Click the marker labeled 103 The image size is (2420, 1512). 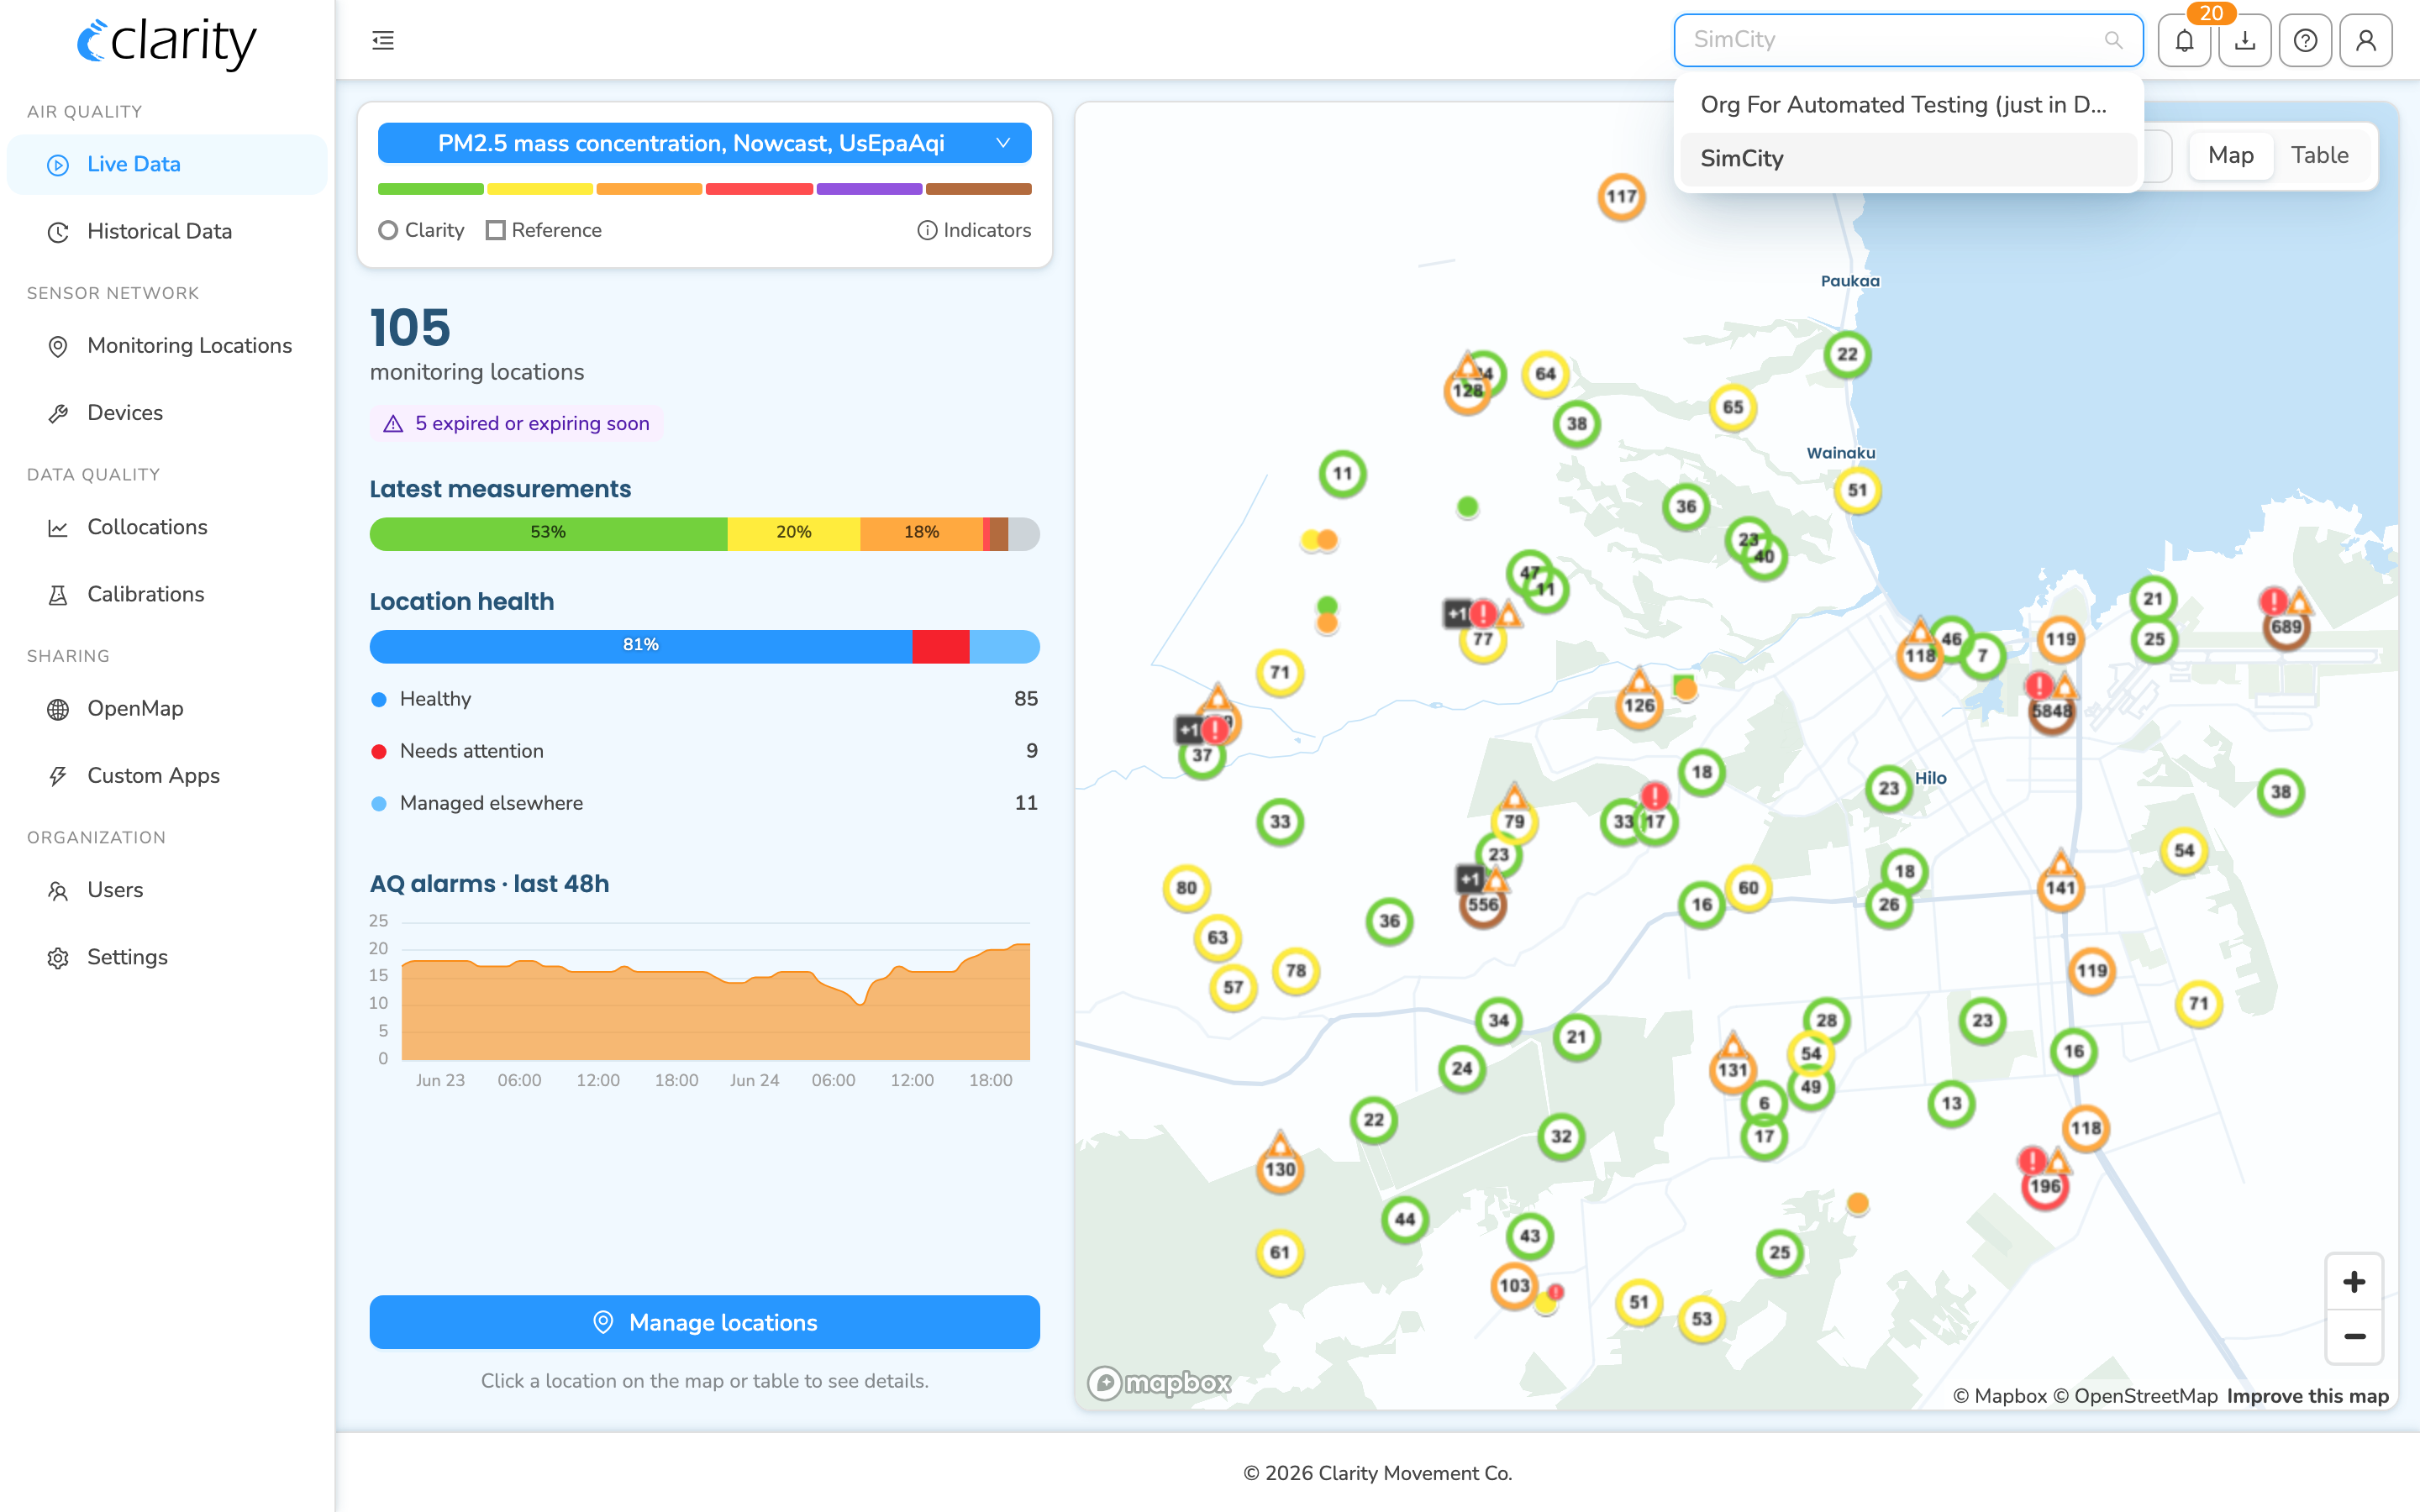pos(1514,1286)
